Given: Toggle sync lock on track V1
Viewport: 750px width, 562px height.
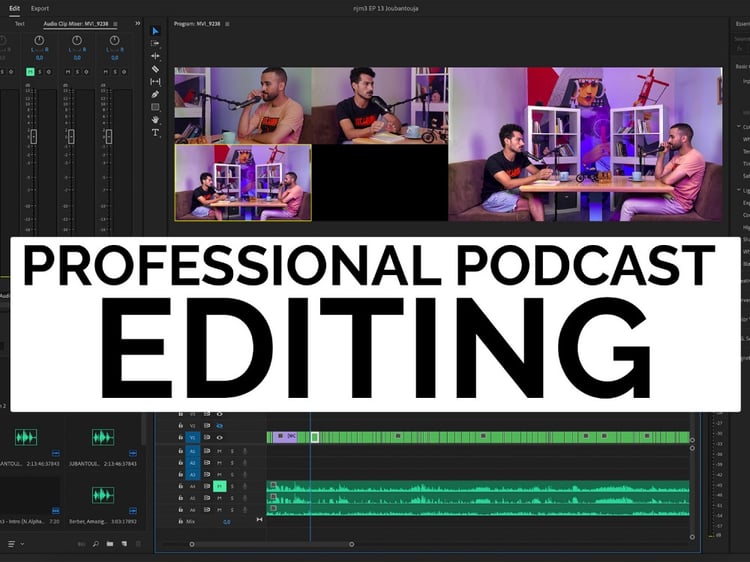Looking at the screenshot, I should click(x=207, y=437).
